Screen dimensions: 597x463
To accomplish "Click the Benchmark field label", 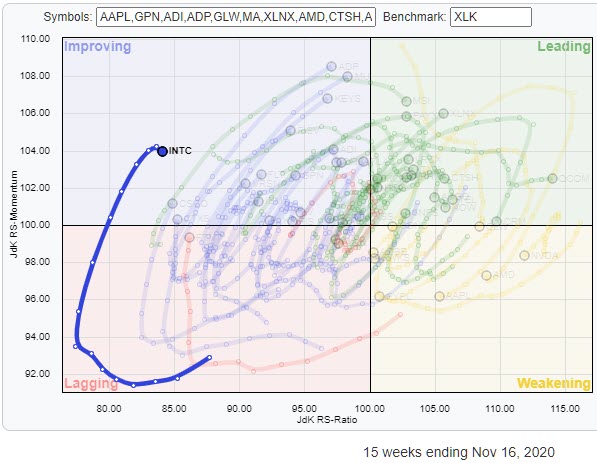I will coord(415,17).
